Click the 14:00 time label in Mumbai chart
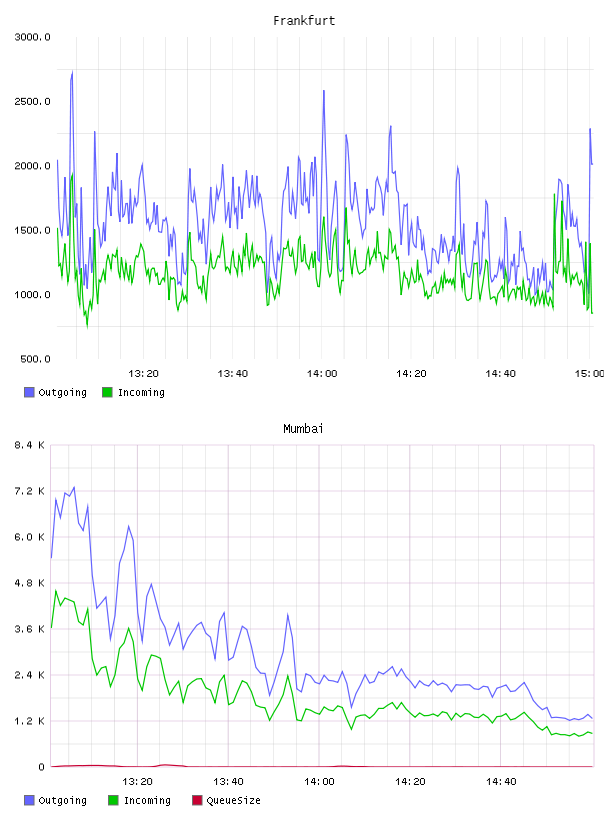 (319, 782)
